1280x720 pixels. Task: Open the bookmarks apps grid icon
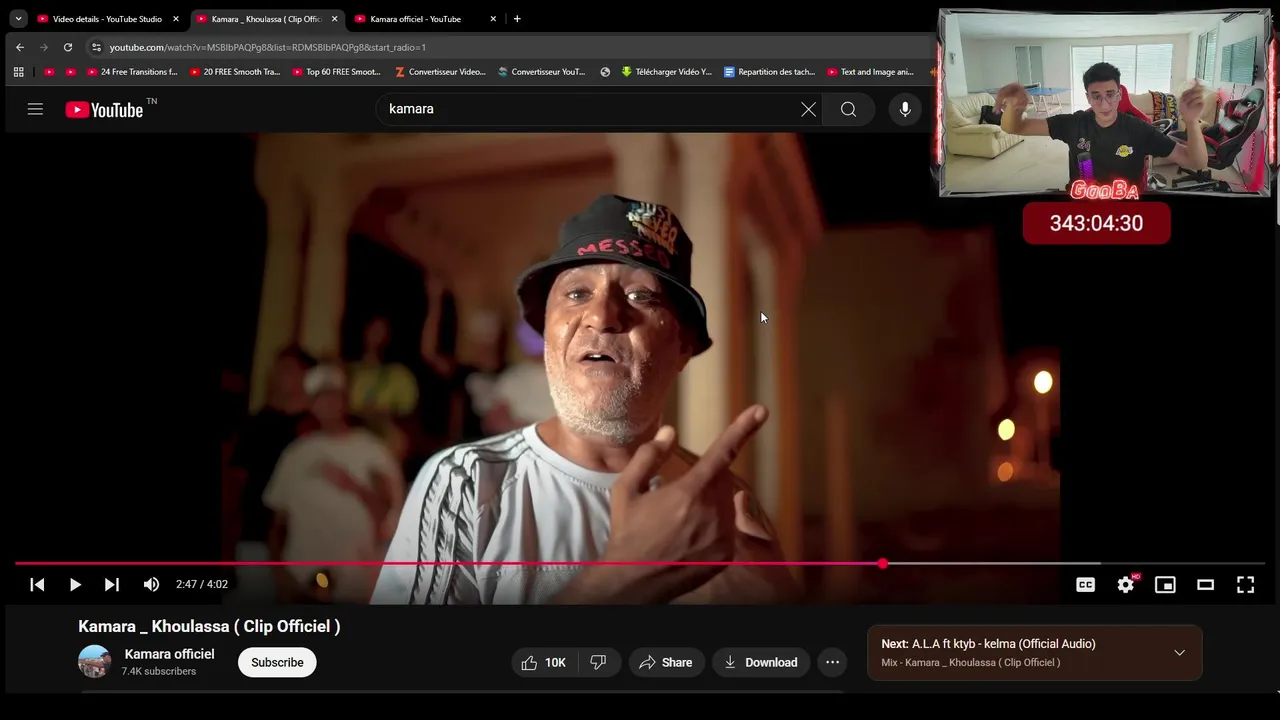click(19, 72)
